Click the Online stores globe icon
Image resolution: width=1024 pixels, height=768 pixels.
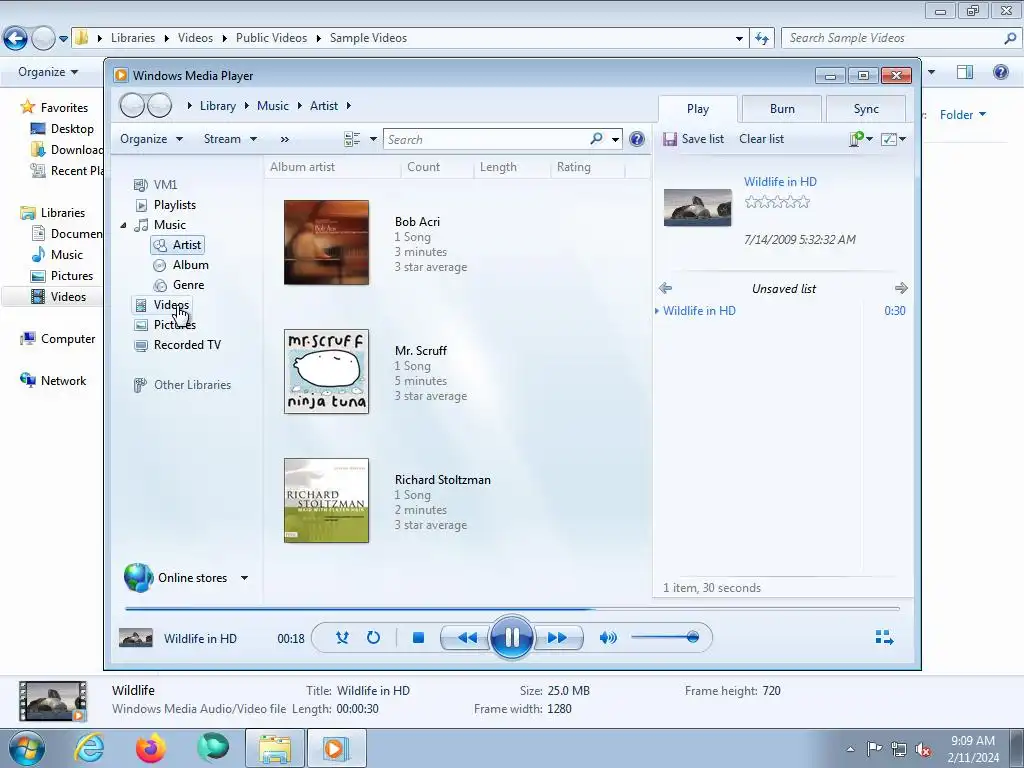tap(138, 577)
